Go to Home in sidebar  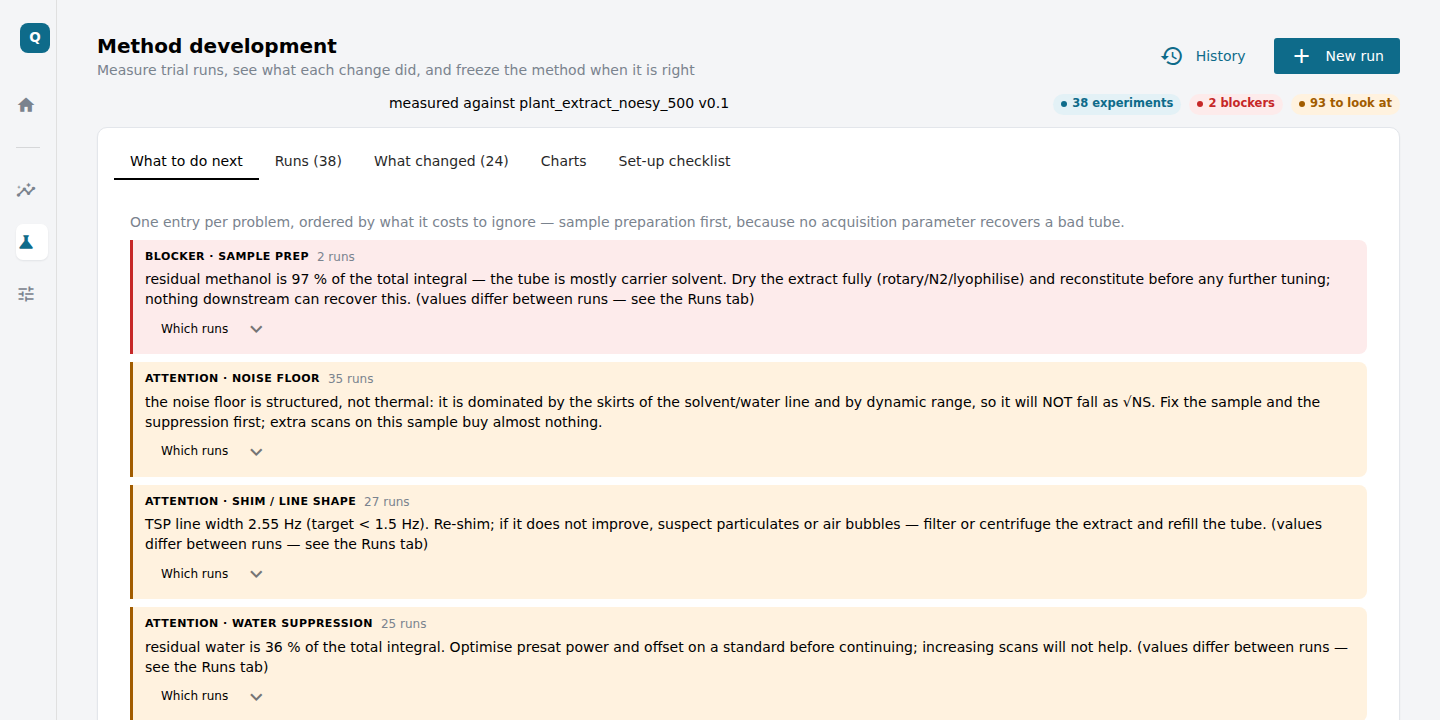point(27,105)
